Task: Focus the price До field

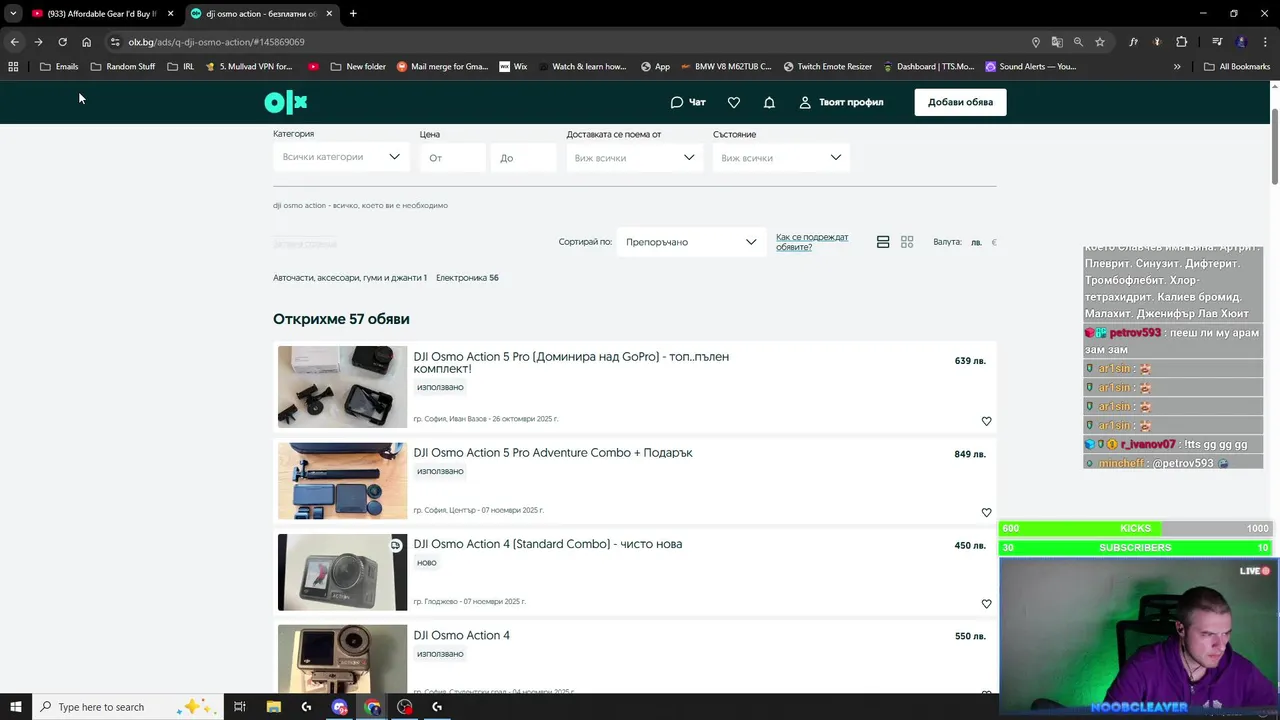Action: pyautogui.click(x=523, y=158)
